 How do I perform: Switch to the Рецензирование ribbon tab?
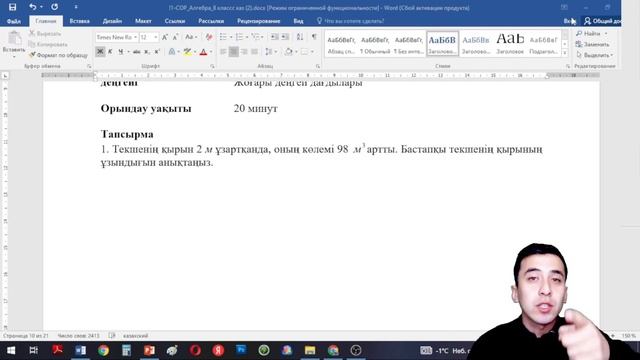pyautogui.click(x=258, y=21)
